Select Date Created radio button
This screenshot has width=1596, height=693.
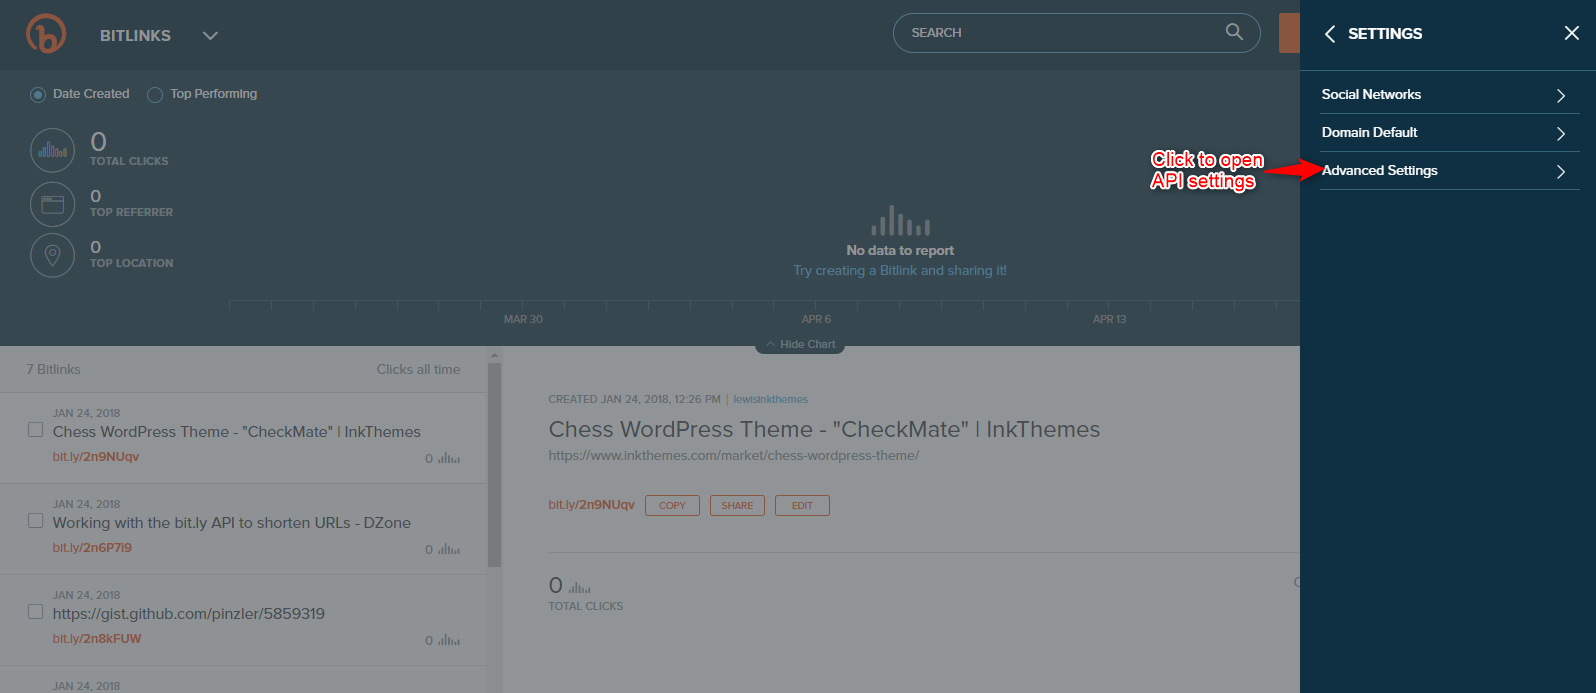(38, 95)
